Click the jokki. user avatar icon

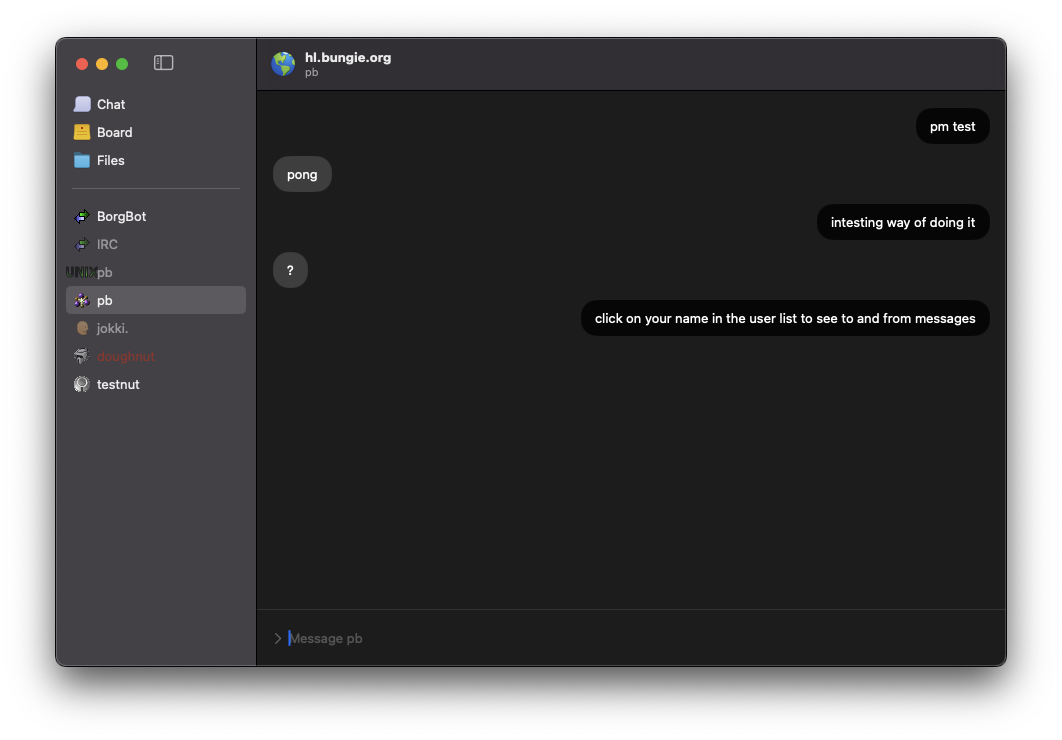(82, 328)
